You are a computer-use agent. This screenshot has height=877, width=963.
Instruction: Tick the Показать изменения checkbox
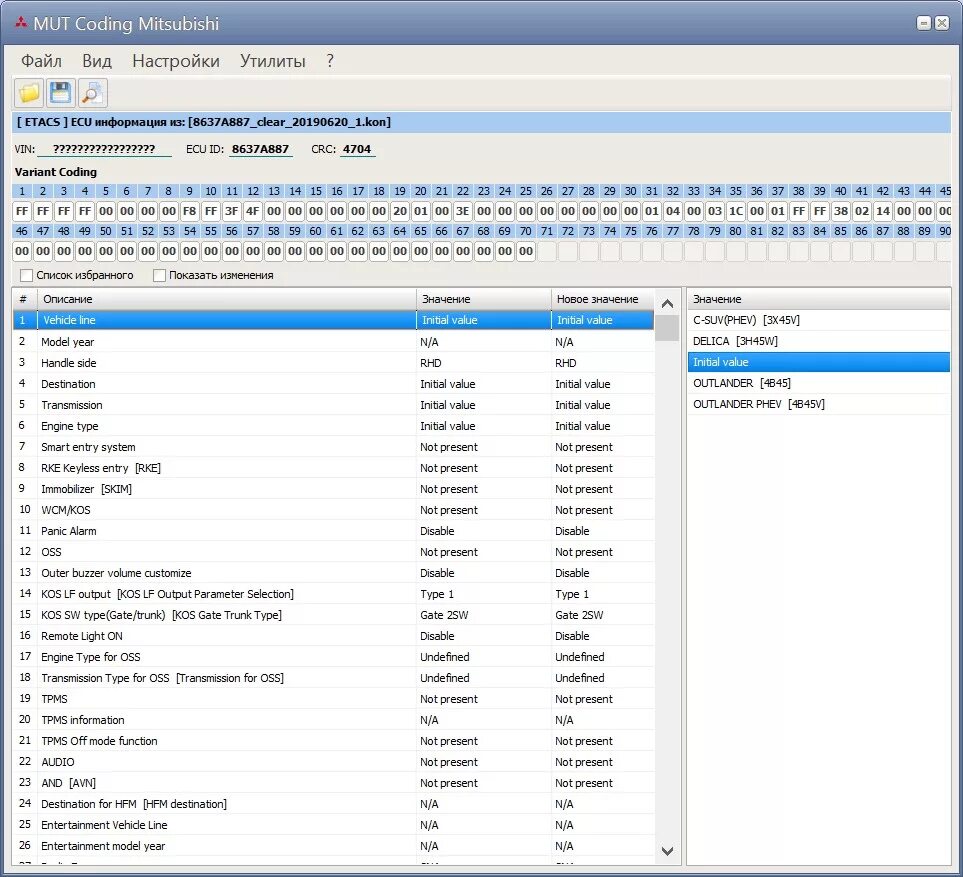pyautogui.click(x=159, y=275)
